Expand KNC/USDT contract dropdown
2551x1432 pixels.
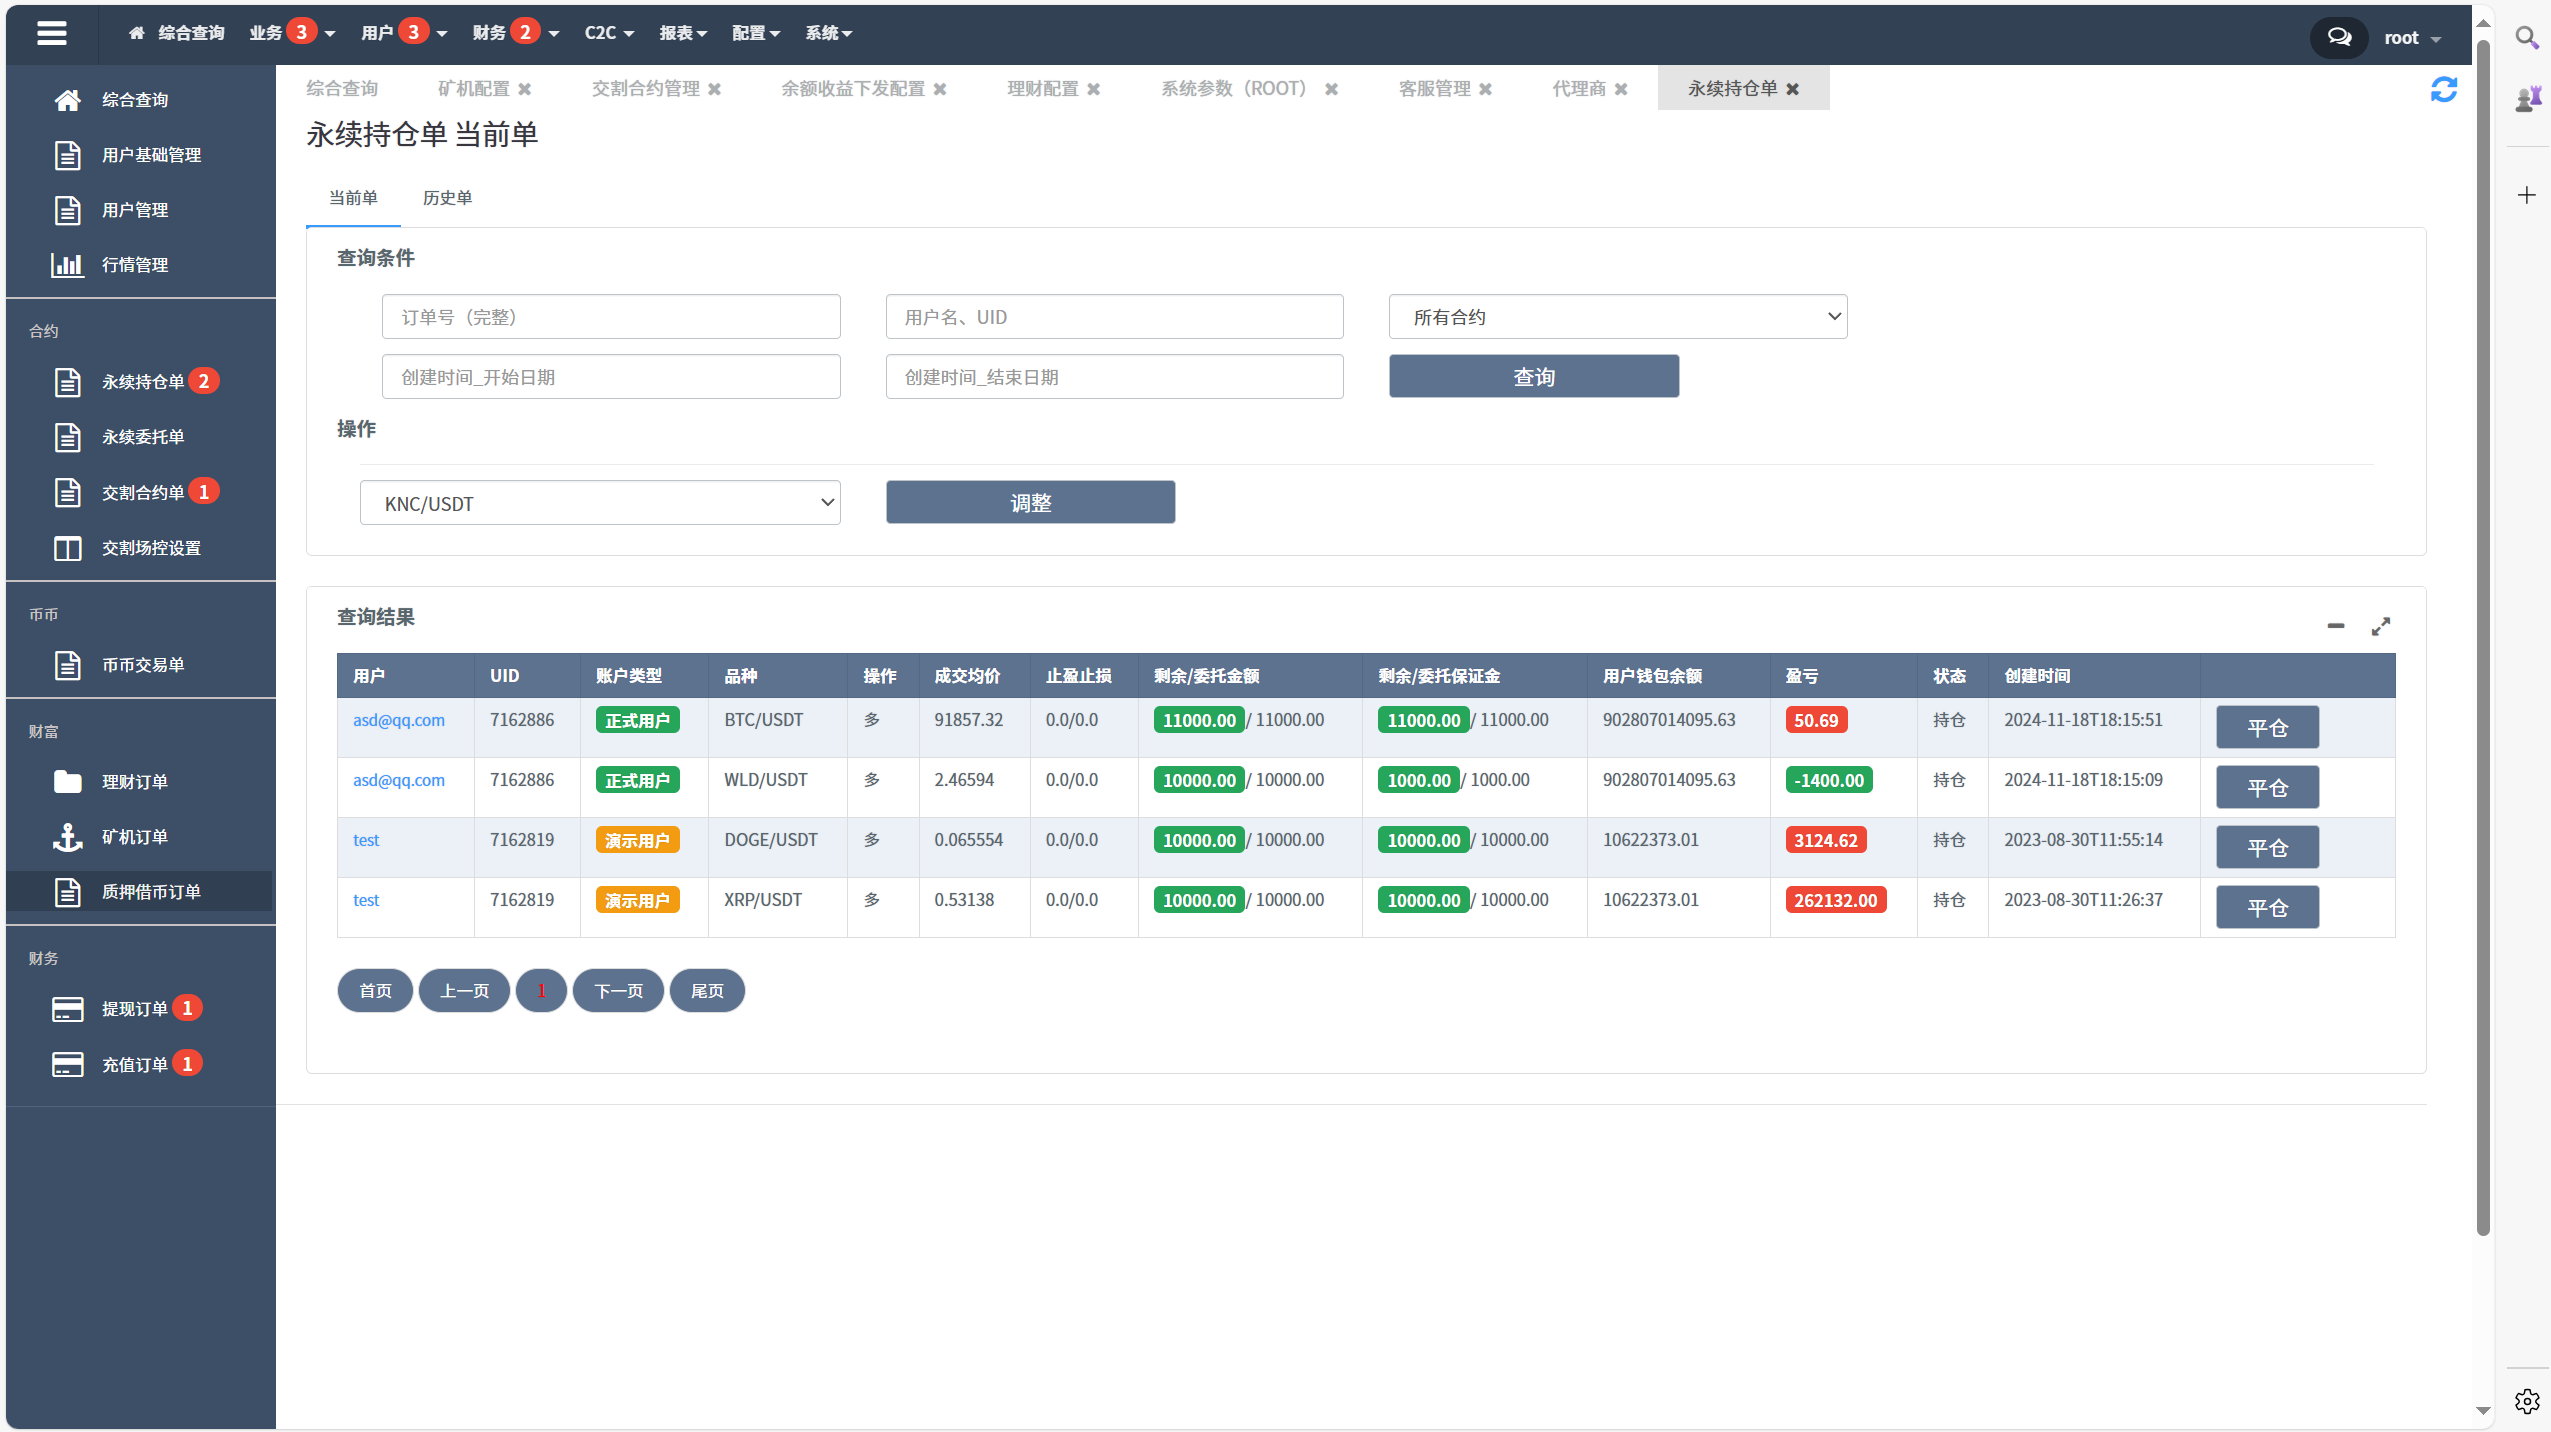[x=601, y=503]
